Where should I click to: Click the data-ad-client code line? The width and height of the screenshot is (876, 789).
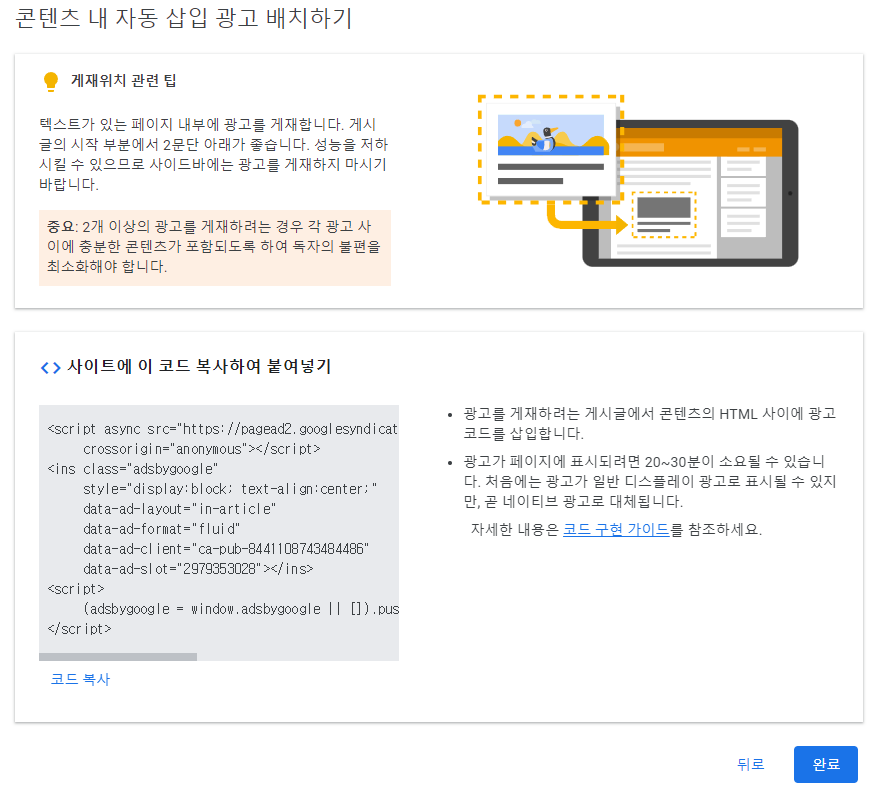click(226, 549)
